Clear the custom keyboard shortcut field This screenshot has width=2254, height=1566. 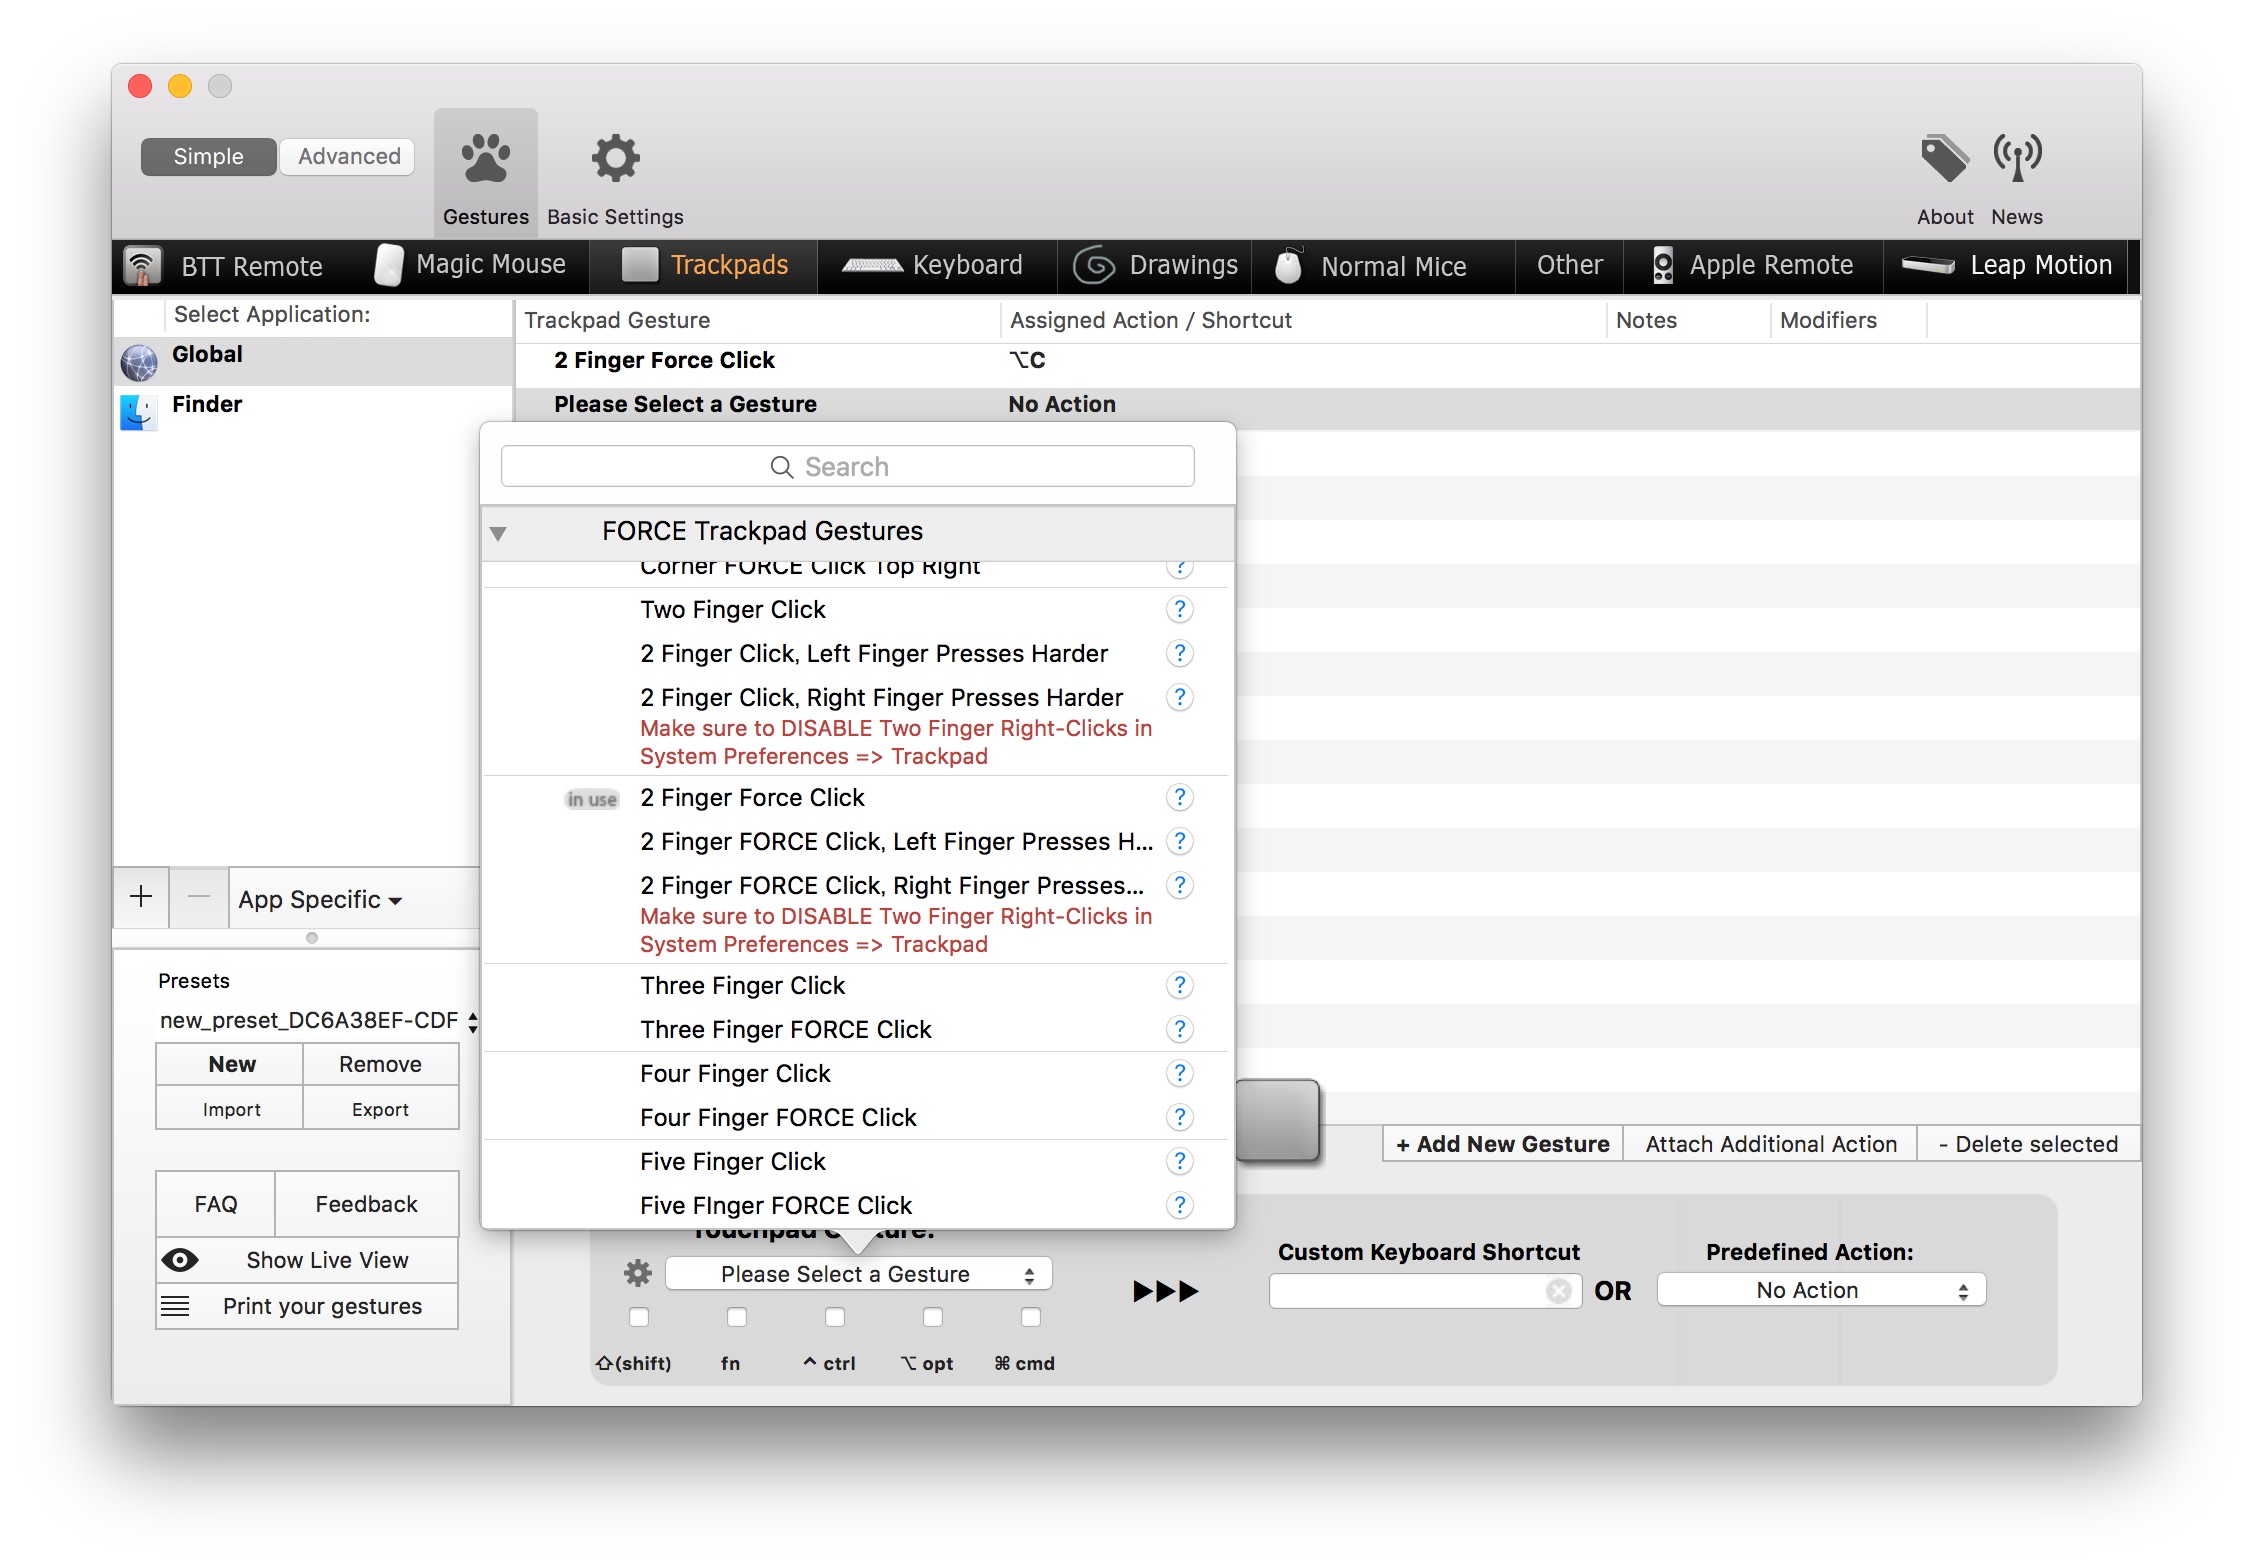click(x=1558, y=1292)
